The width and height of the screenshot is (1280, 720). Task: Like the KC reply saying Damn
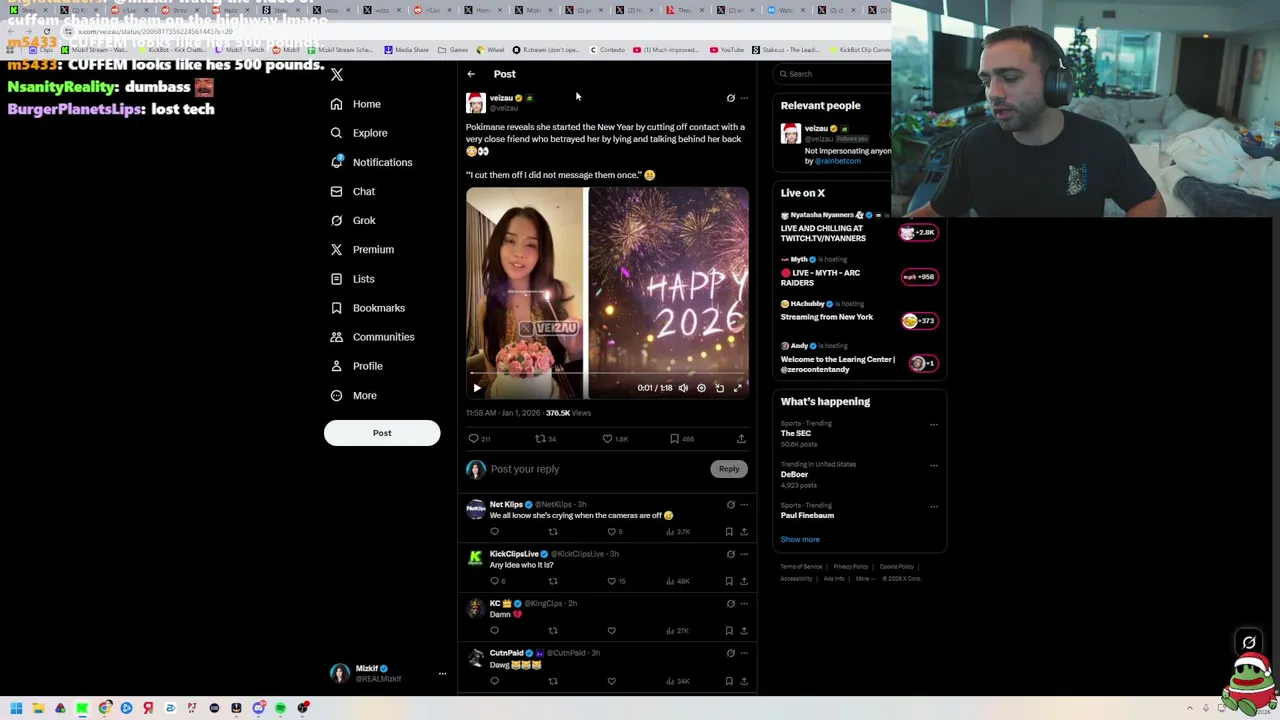pyautogui.click(x=611, y=631)
